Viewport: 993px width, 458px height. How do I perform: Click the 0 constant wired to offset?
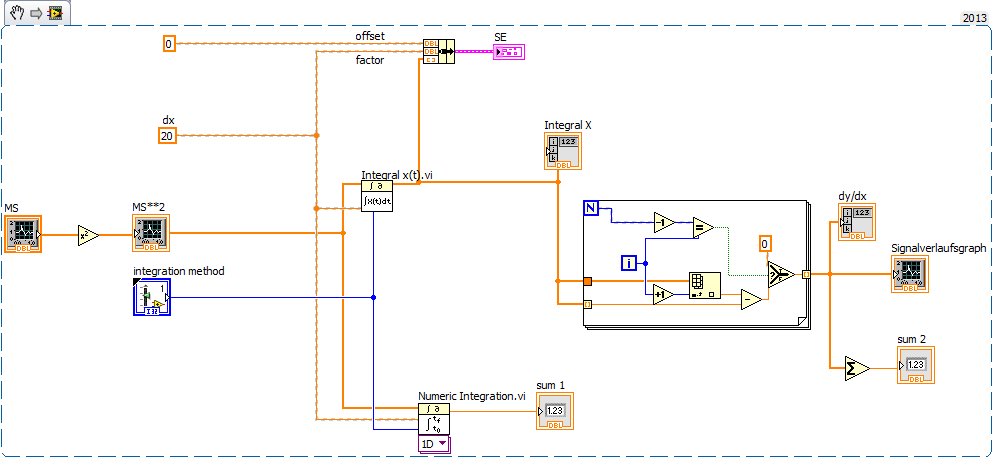169,43
